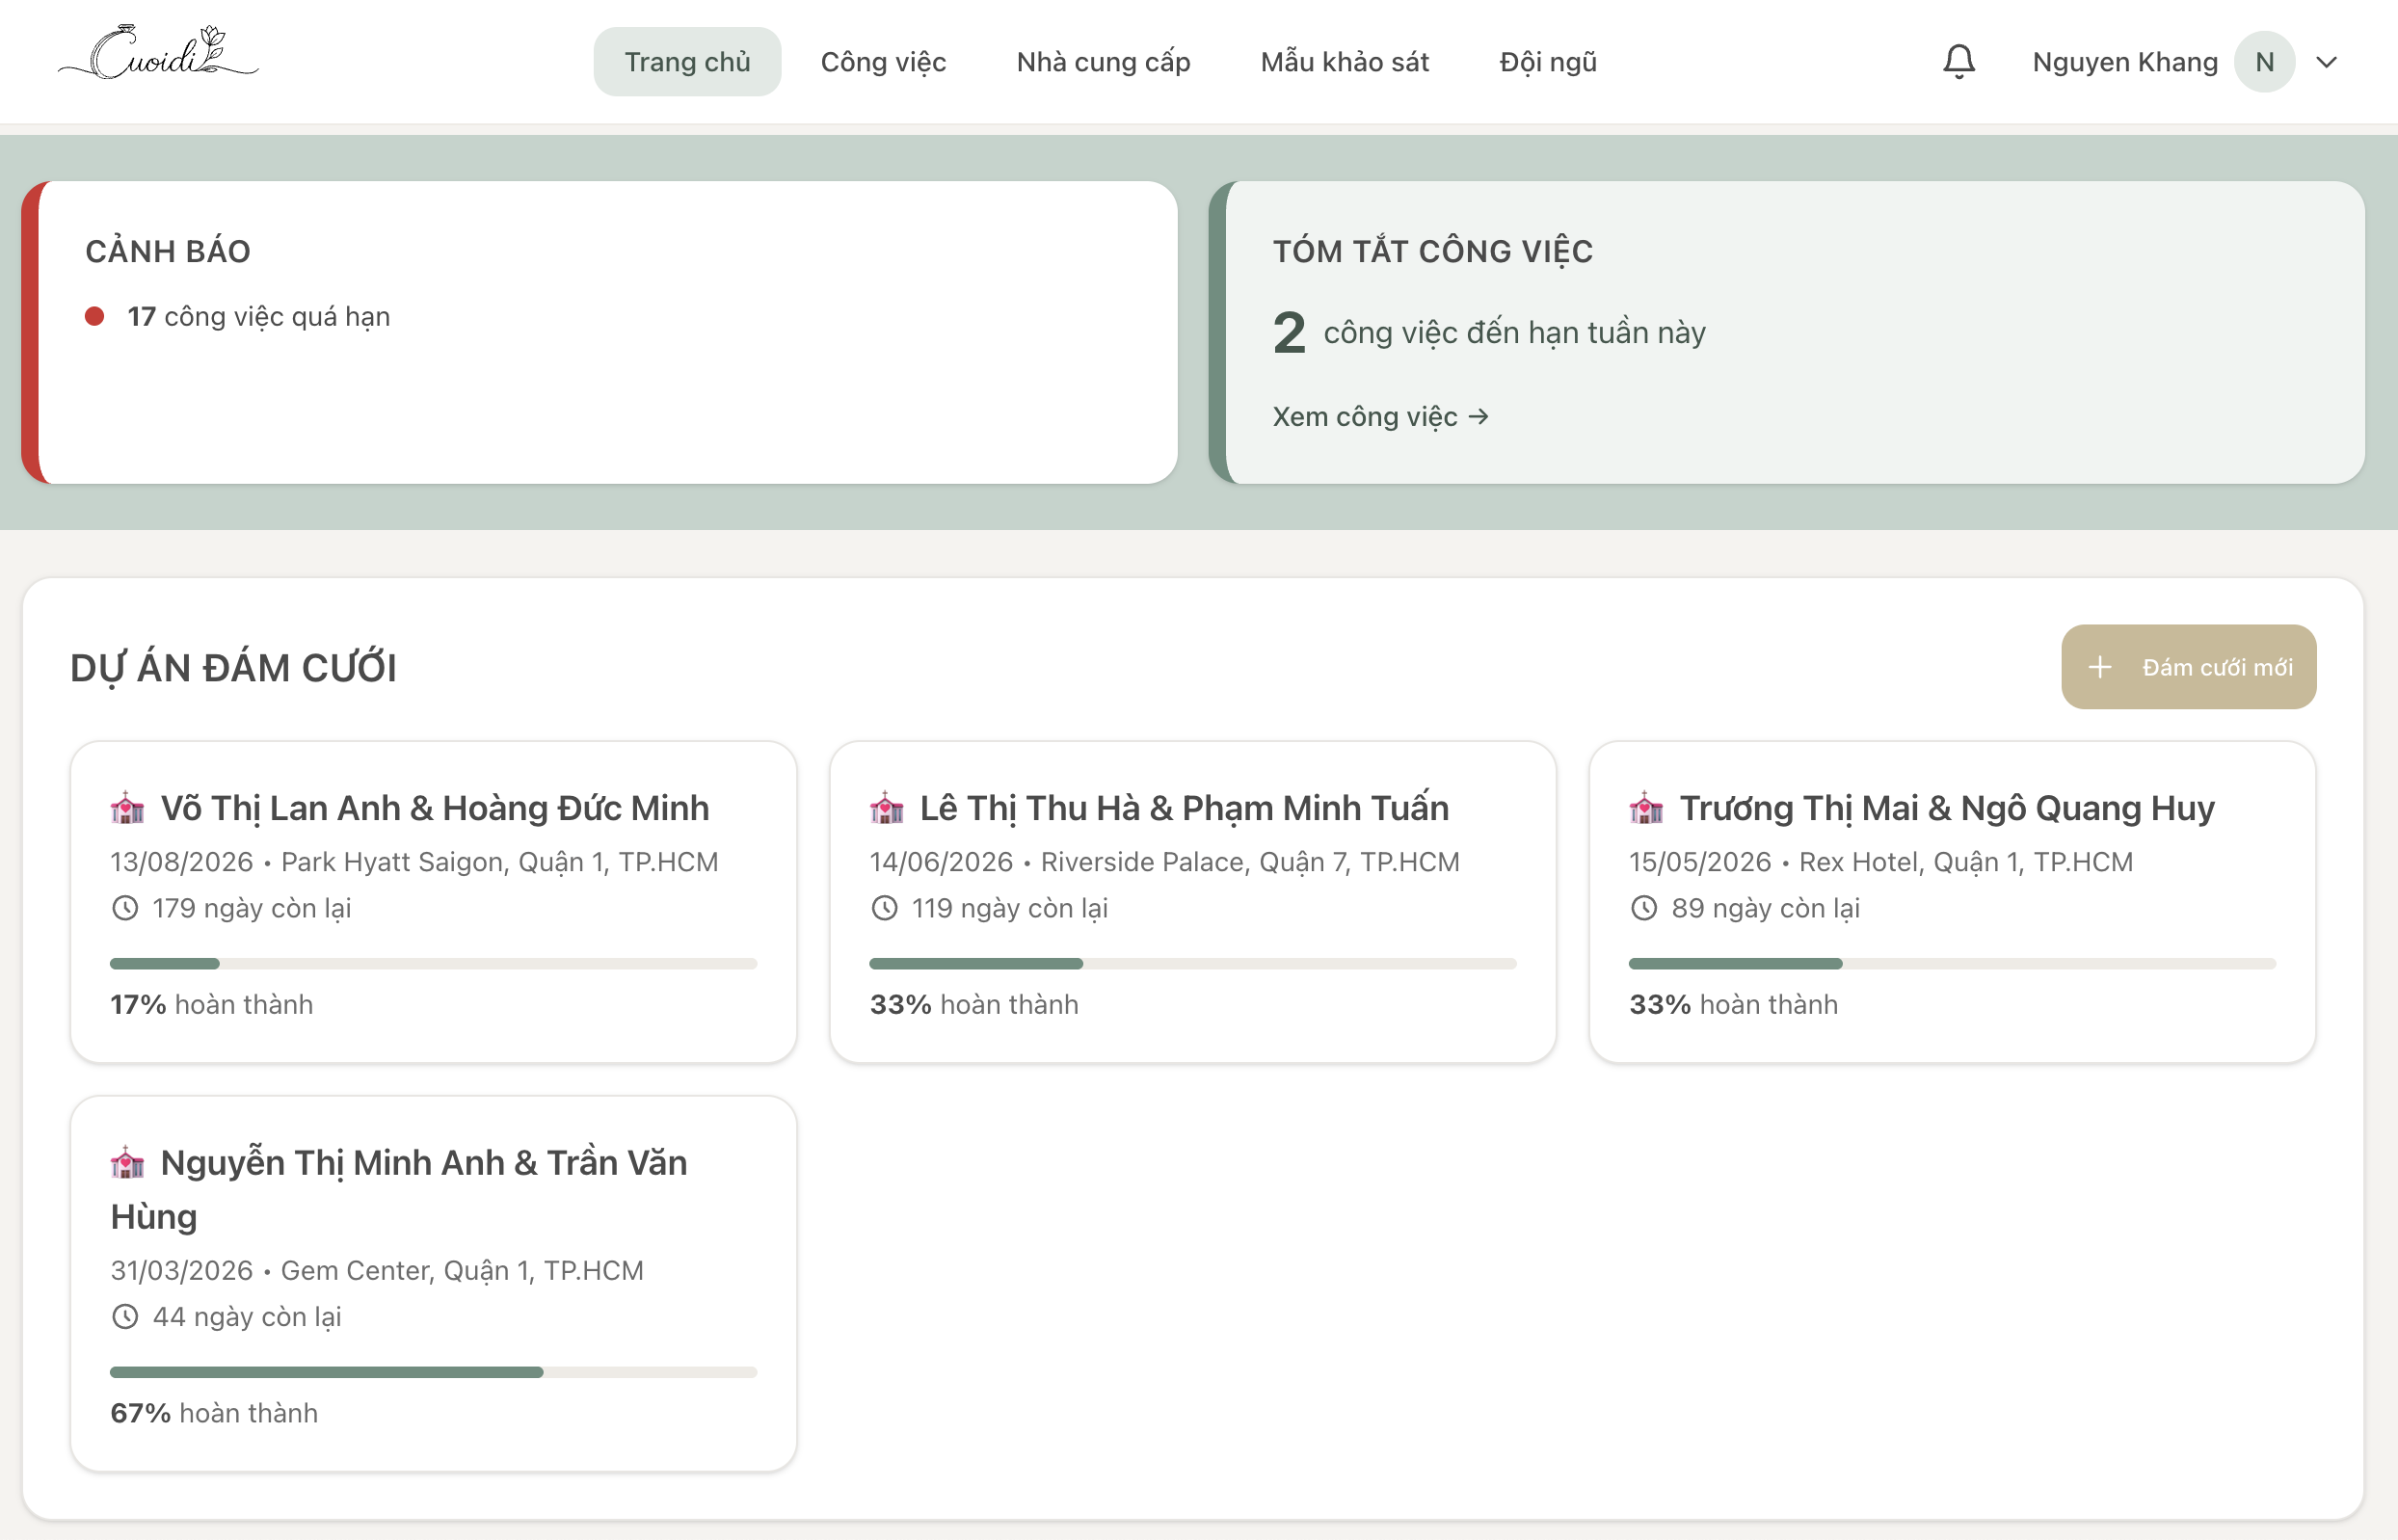Click the church icon on Trương Thị Mai's card
This screenshot has height=1540, width=2398.
click(x=1646, y=808)
